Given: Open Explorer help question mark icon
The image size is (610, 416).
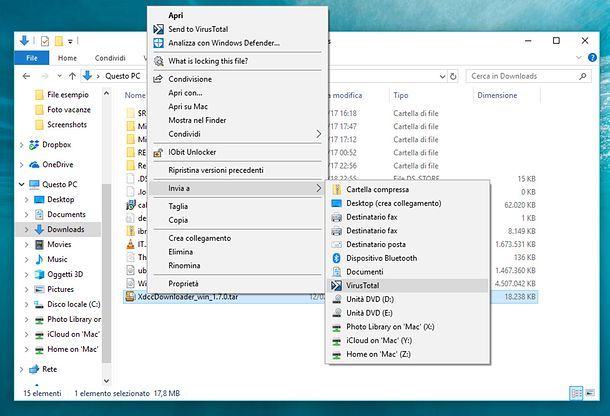Looking at the screenshot, I should click(592, 58).
